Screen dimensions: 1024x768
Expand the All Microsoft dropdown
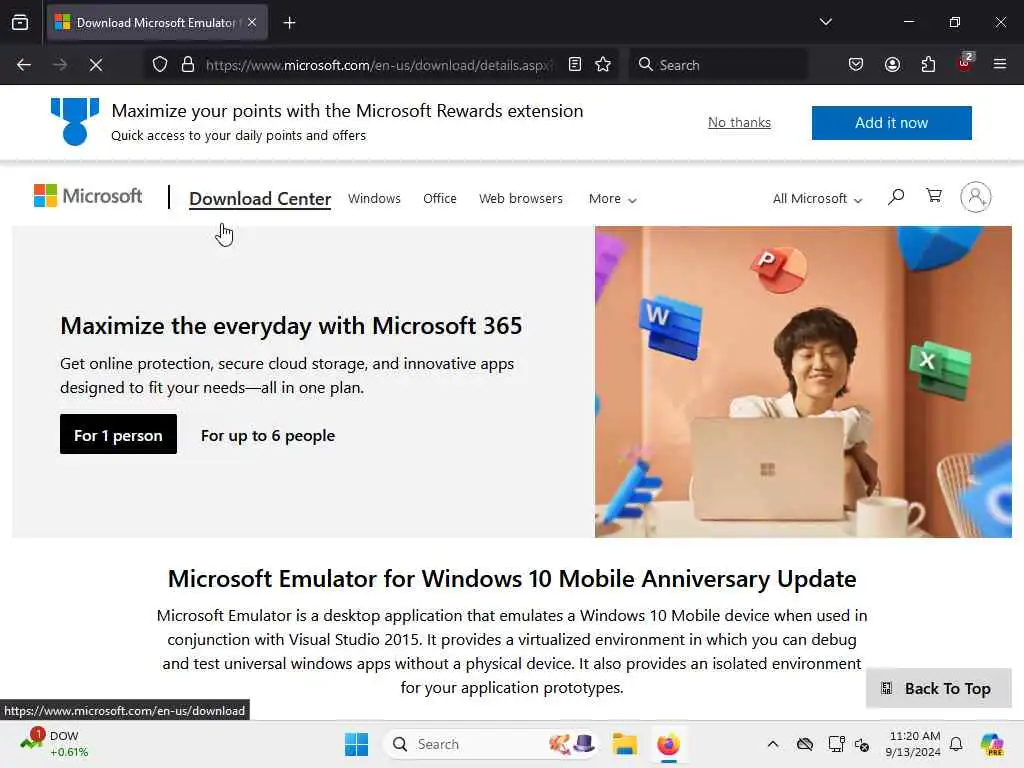(x=817, y=199)
